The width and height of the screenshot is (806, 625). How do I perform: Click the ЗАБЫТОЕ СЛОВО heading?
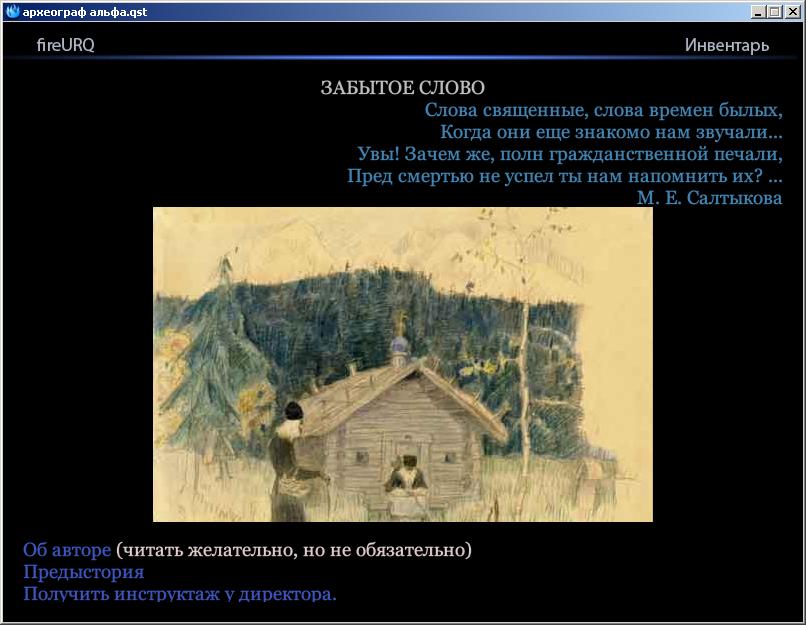[x=402, y=88]
